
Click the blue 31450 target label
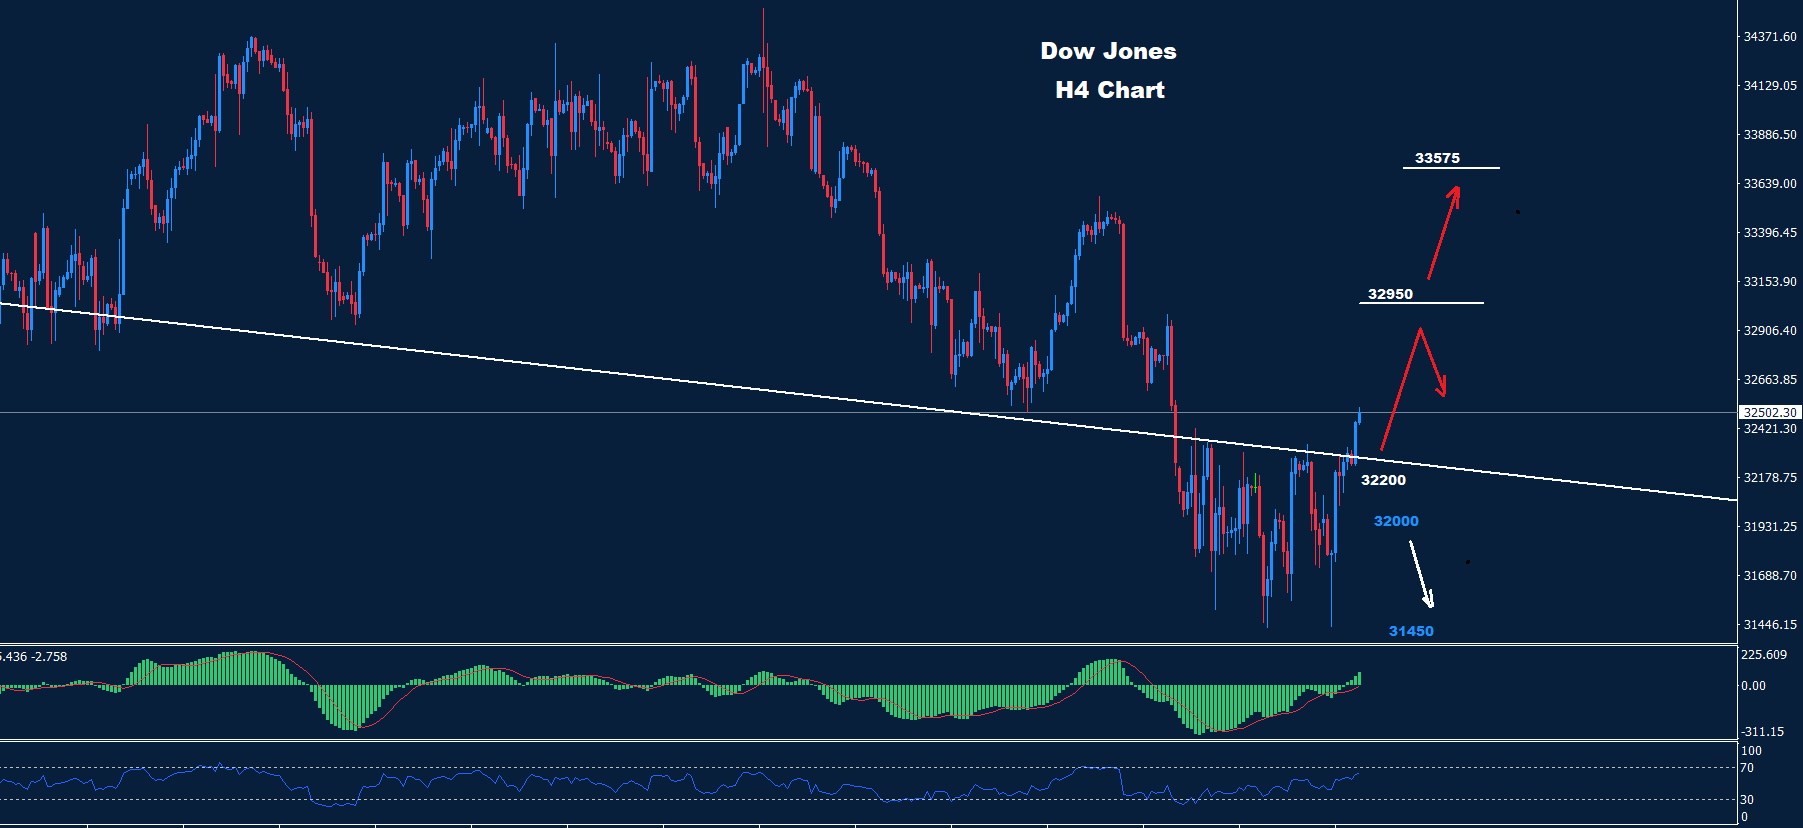(1411, 631)
